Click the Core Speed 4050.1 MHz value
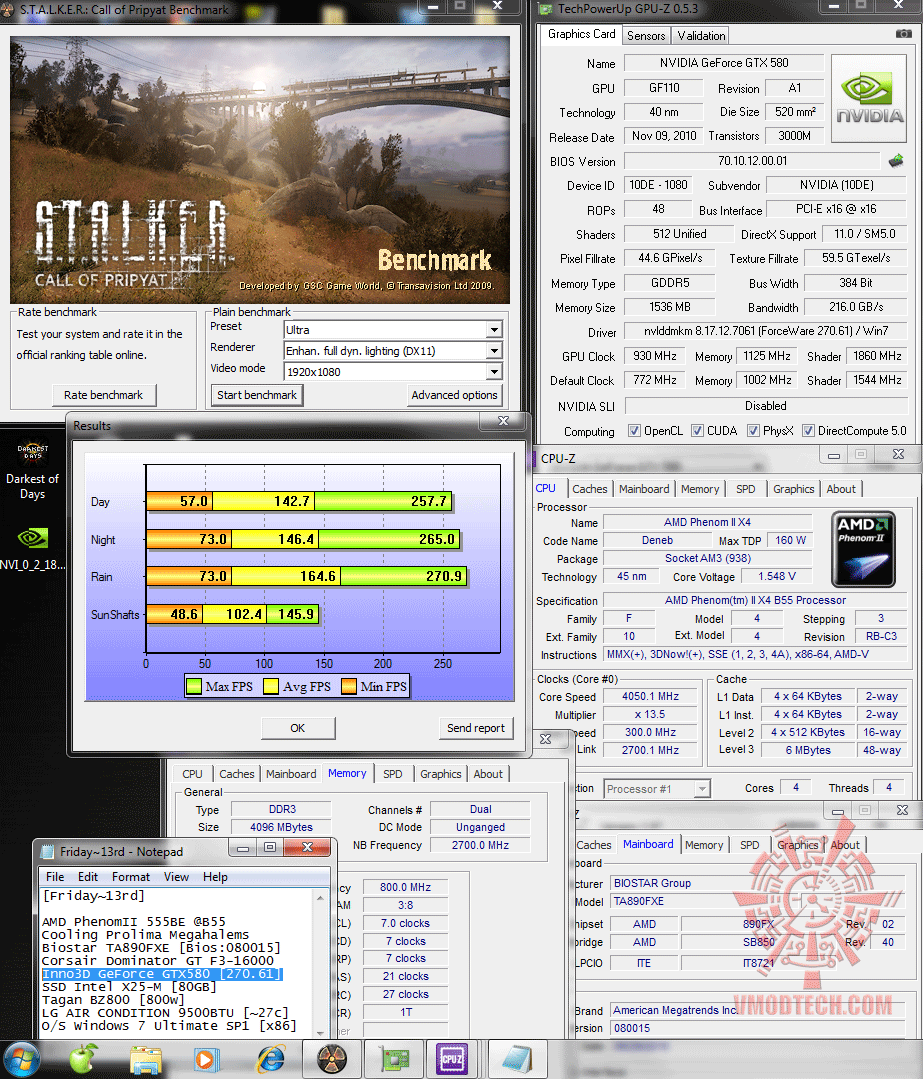 pos(650,696)
